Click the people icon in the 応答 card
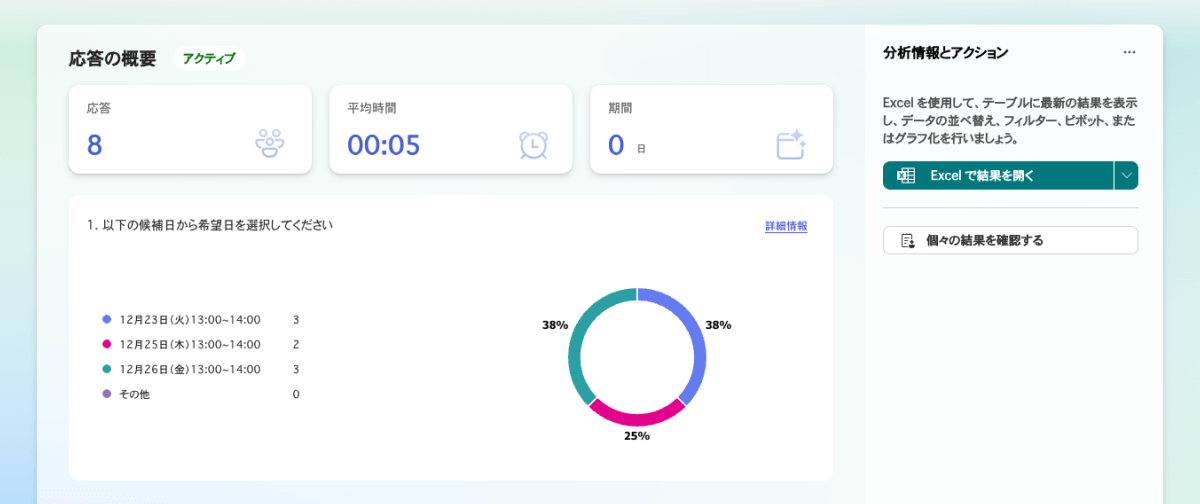Screen dimensions: 1200x504 click(271, 145)
